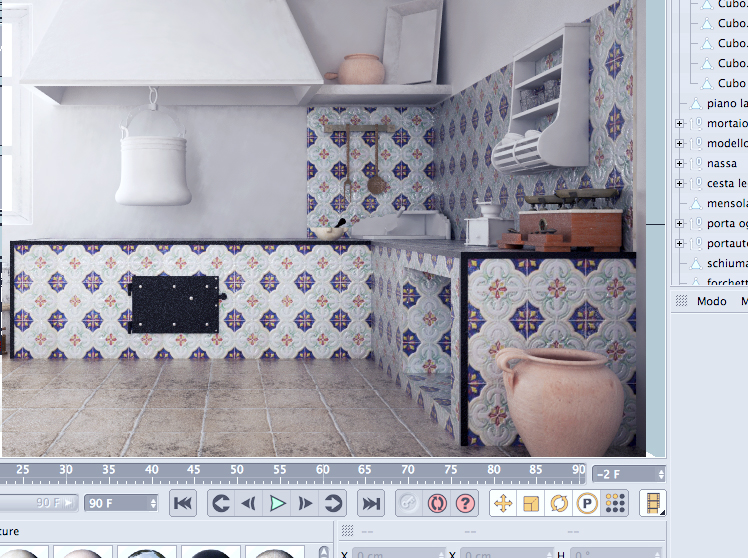This screenshot has height=558, width=748.
Task: Play the animation forwards
Action: pos(277,503)
